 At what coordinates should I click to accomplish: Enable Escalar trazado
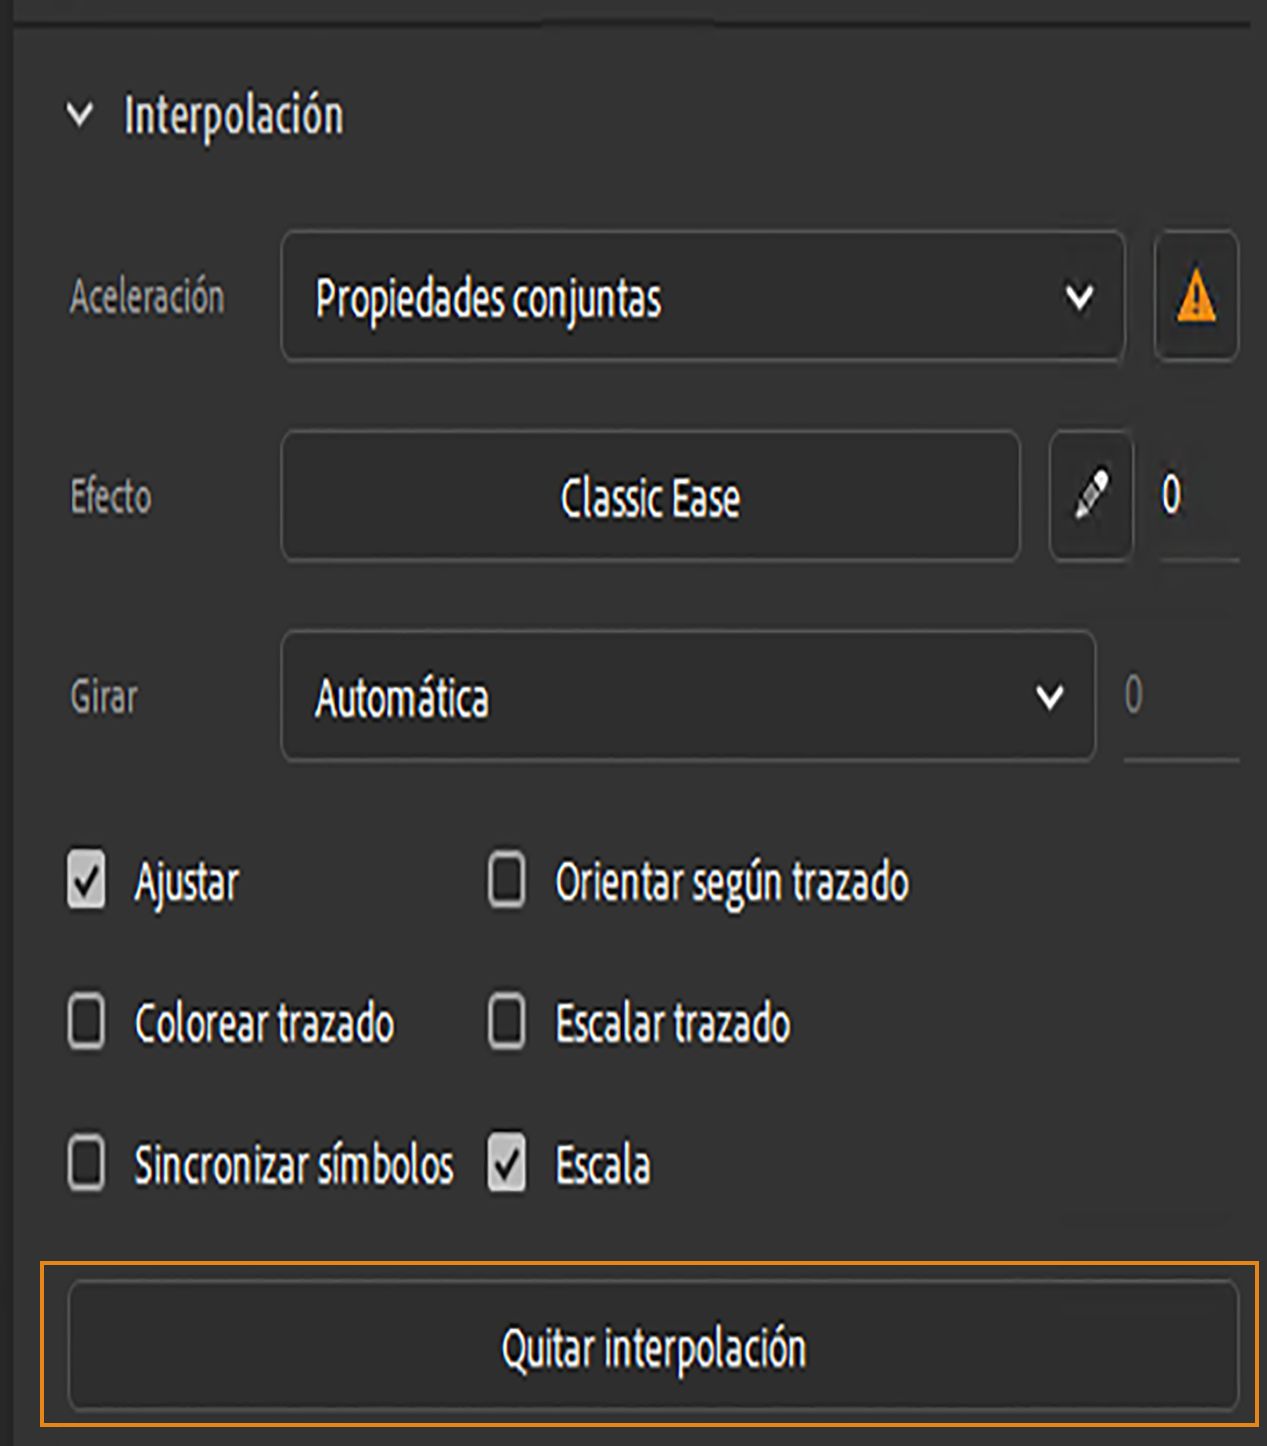click(x=505, y=1023)
